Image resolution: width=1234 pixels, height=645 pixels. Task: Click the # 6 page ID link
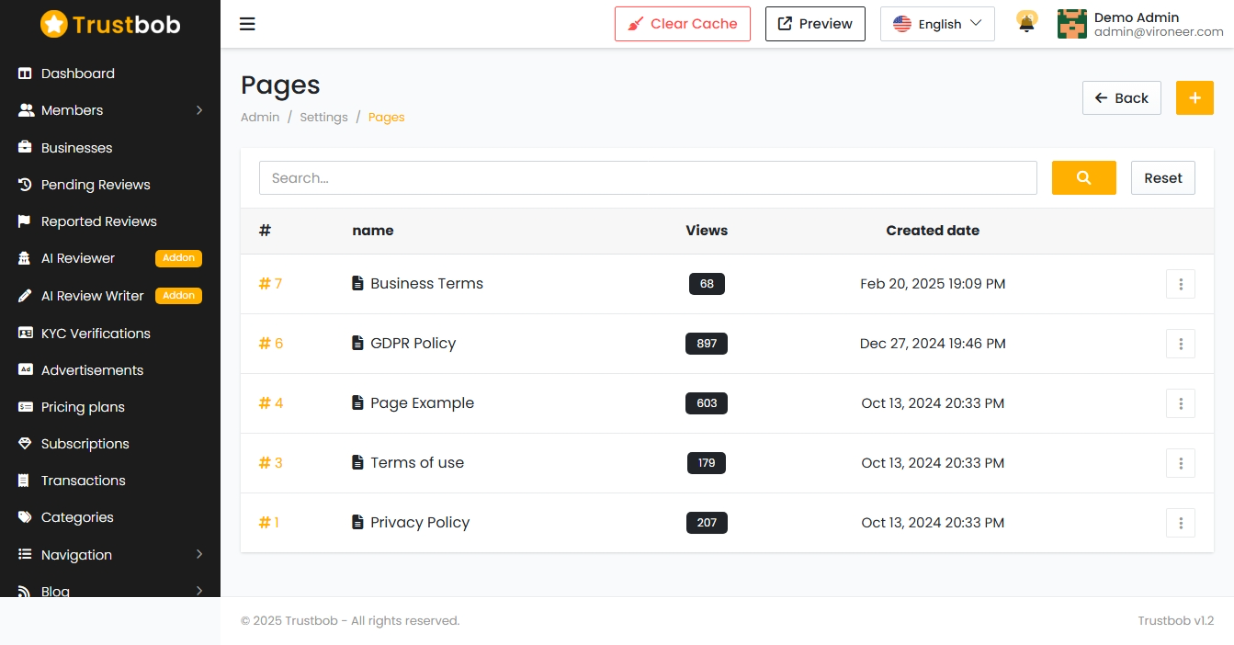coord(271,343)
